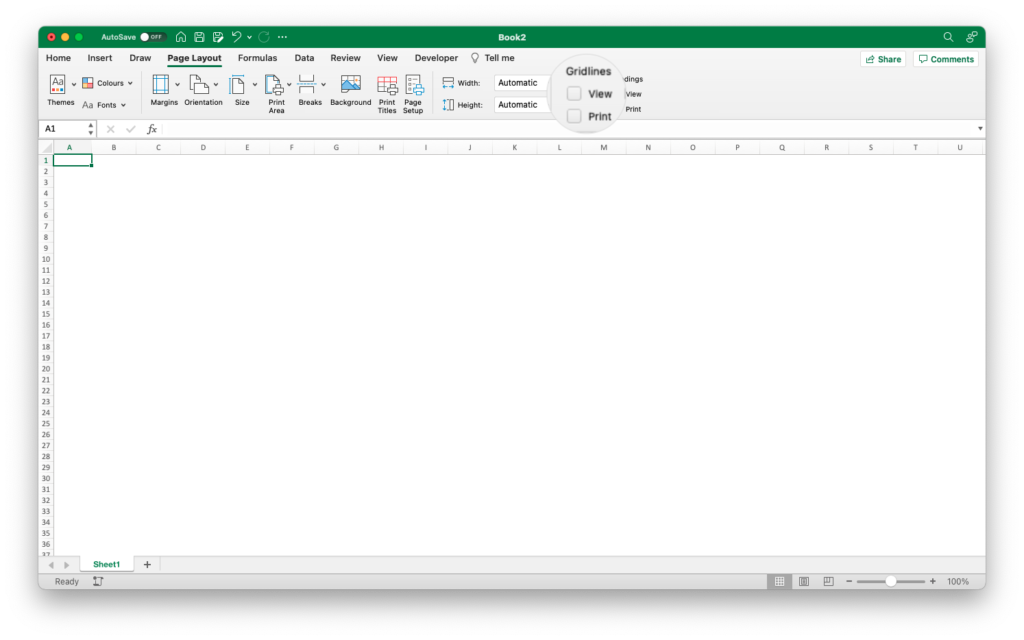
Task: Click the search magnifier icon
Action: pyautogui.click(x=948, y=37)
